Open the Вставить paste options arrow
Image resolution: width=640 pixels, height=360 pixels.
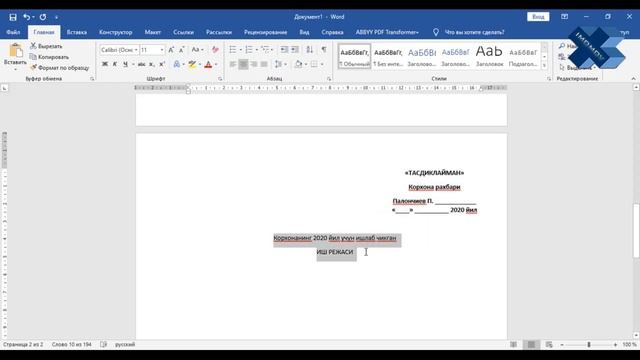pos(16,69)
